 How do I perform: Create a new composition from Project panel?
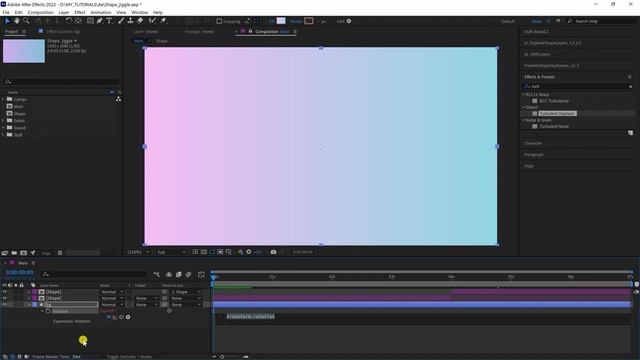[x=24, y=253]
